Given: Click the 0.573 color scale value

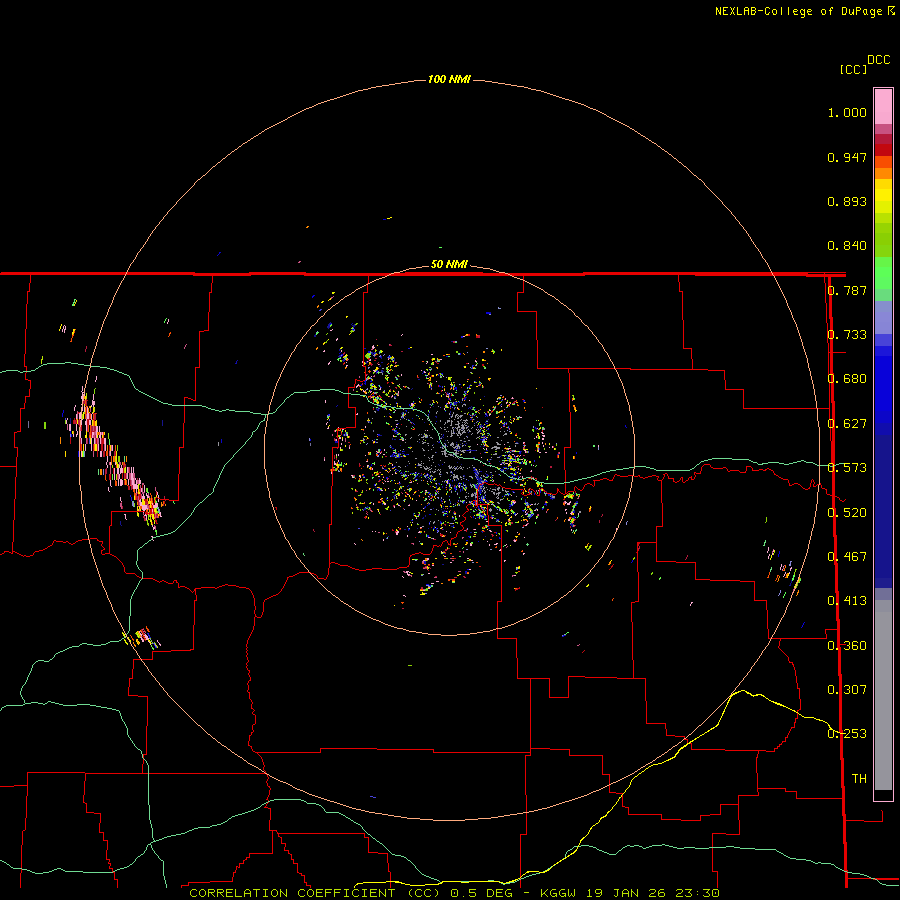Looking at the screenshot, I should 847,468.
